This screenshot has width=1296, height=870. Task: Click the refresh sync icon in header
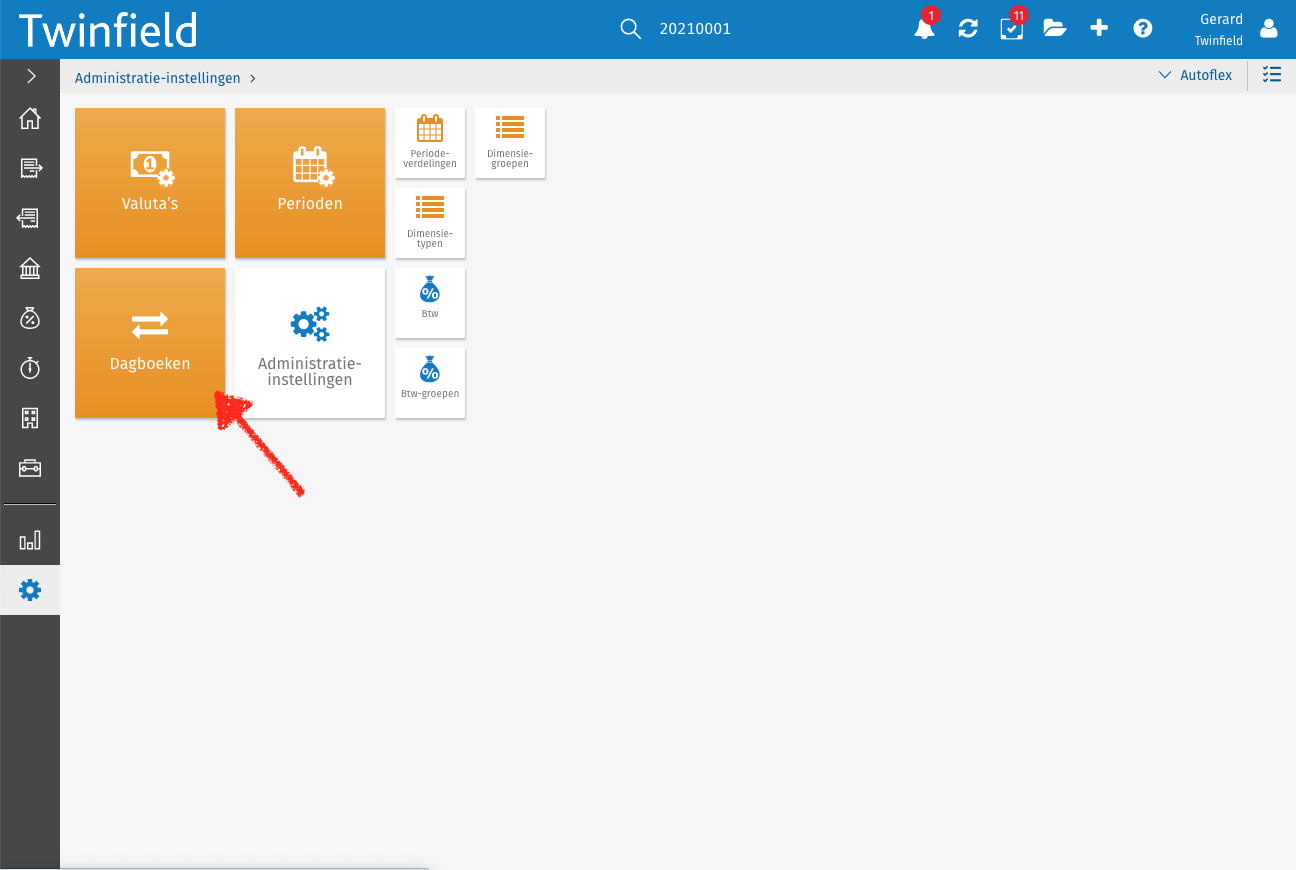tap(968, 29)
